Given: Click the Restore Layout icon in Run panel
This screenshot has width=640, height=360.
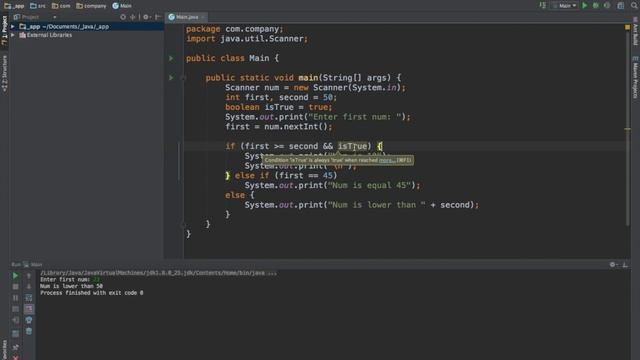Looking at the screenshot, I should 15,333.
